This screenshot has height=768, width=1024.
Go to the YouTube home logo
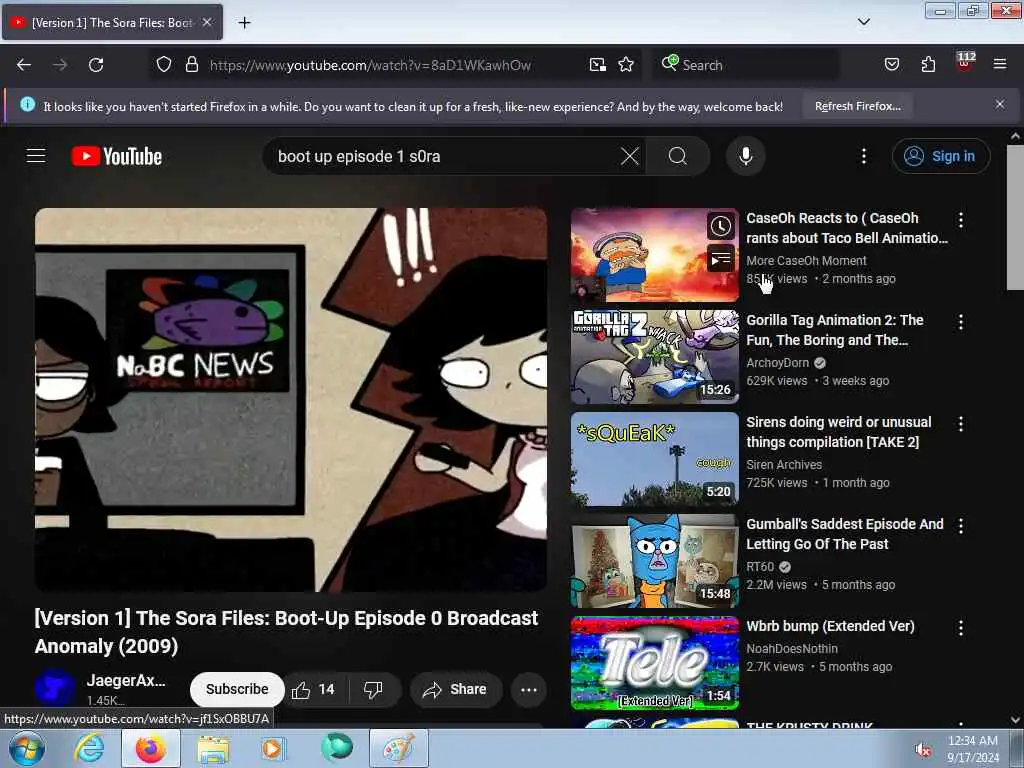pos(117,156)
